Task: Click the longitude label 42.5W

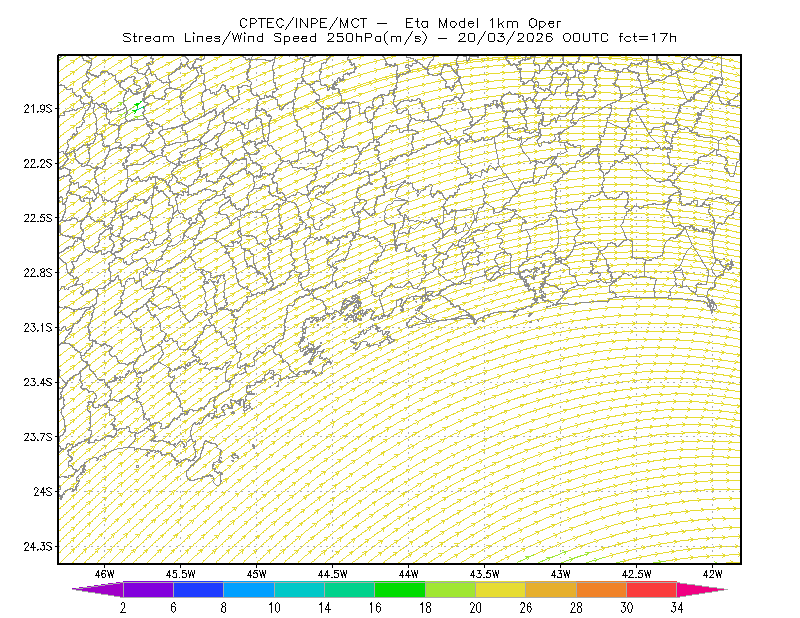Action: [x=637, y=574]
